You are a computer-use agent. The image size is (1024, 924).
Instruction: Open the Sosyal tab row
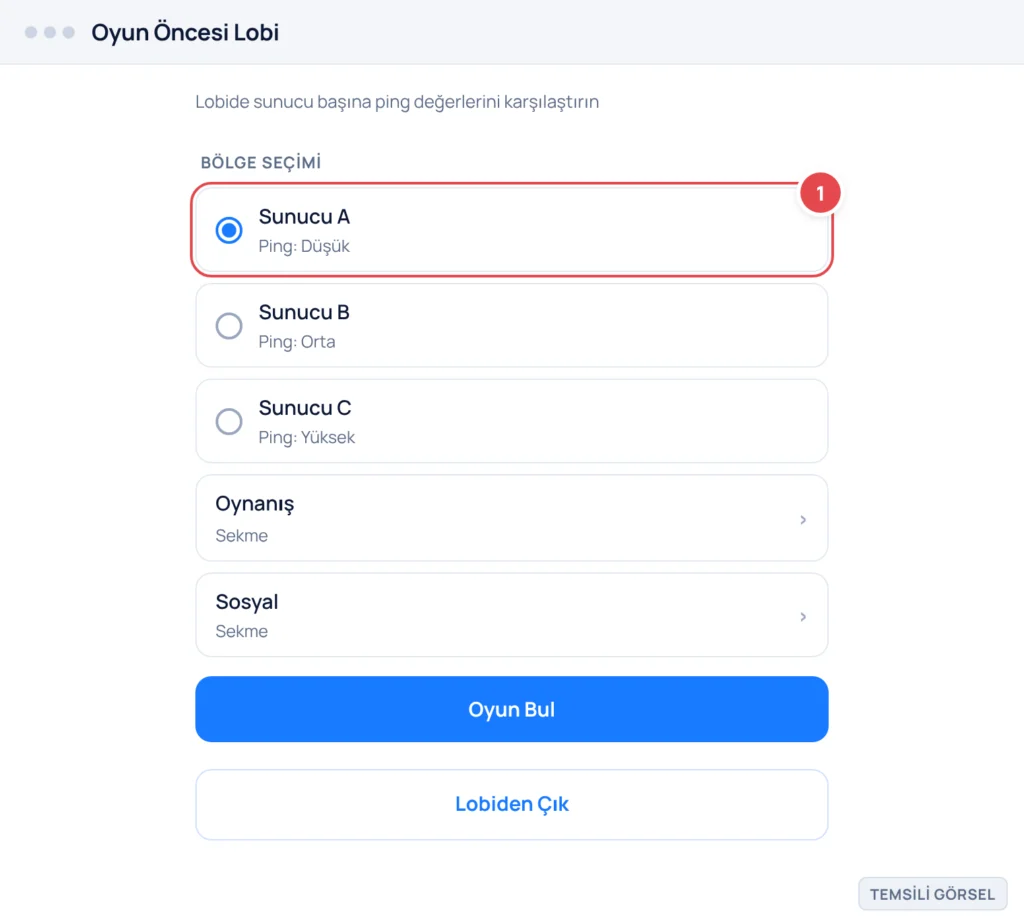(511, 614)
